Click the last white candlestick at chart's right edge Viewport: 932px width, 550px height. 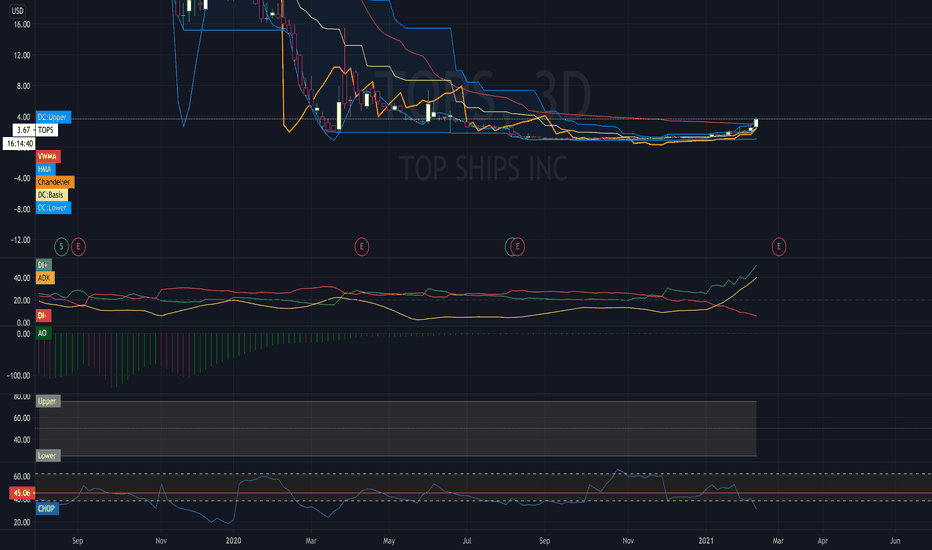click(x=756, y=123)
